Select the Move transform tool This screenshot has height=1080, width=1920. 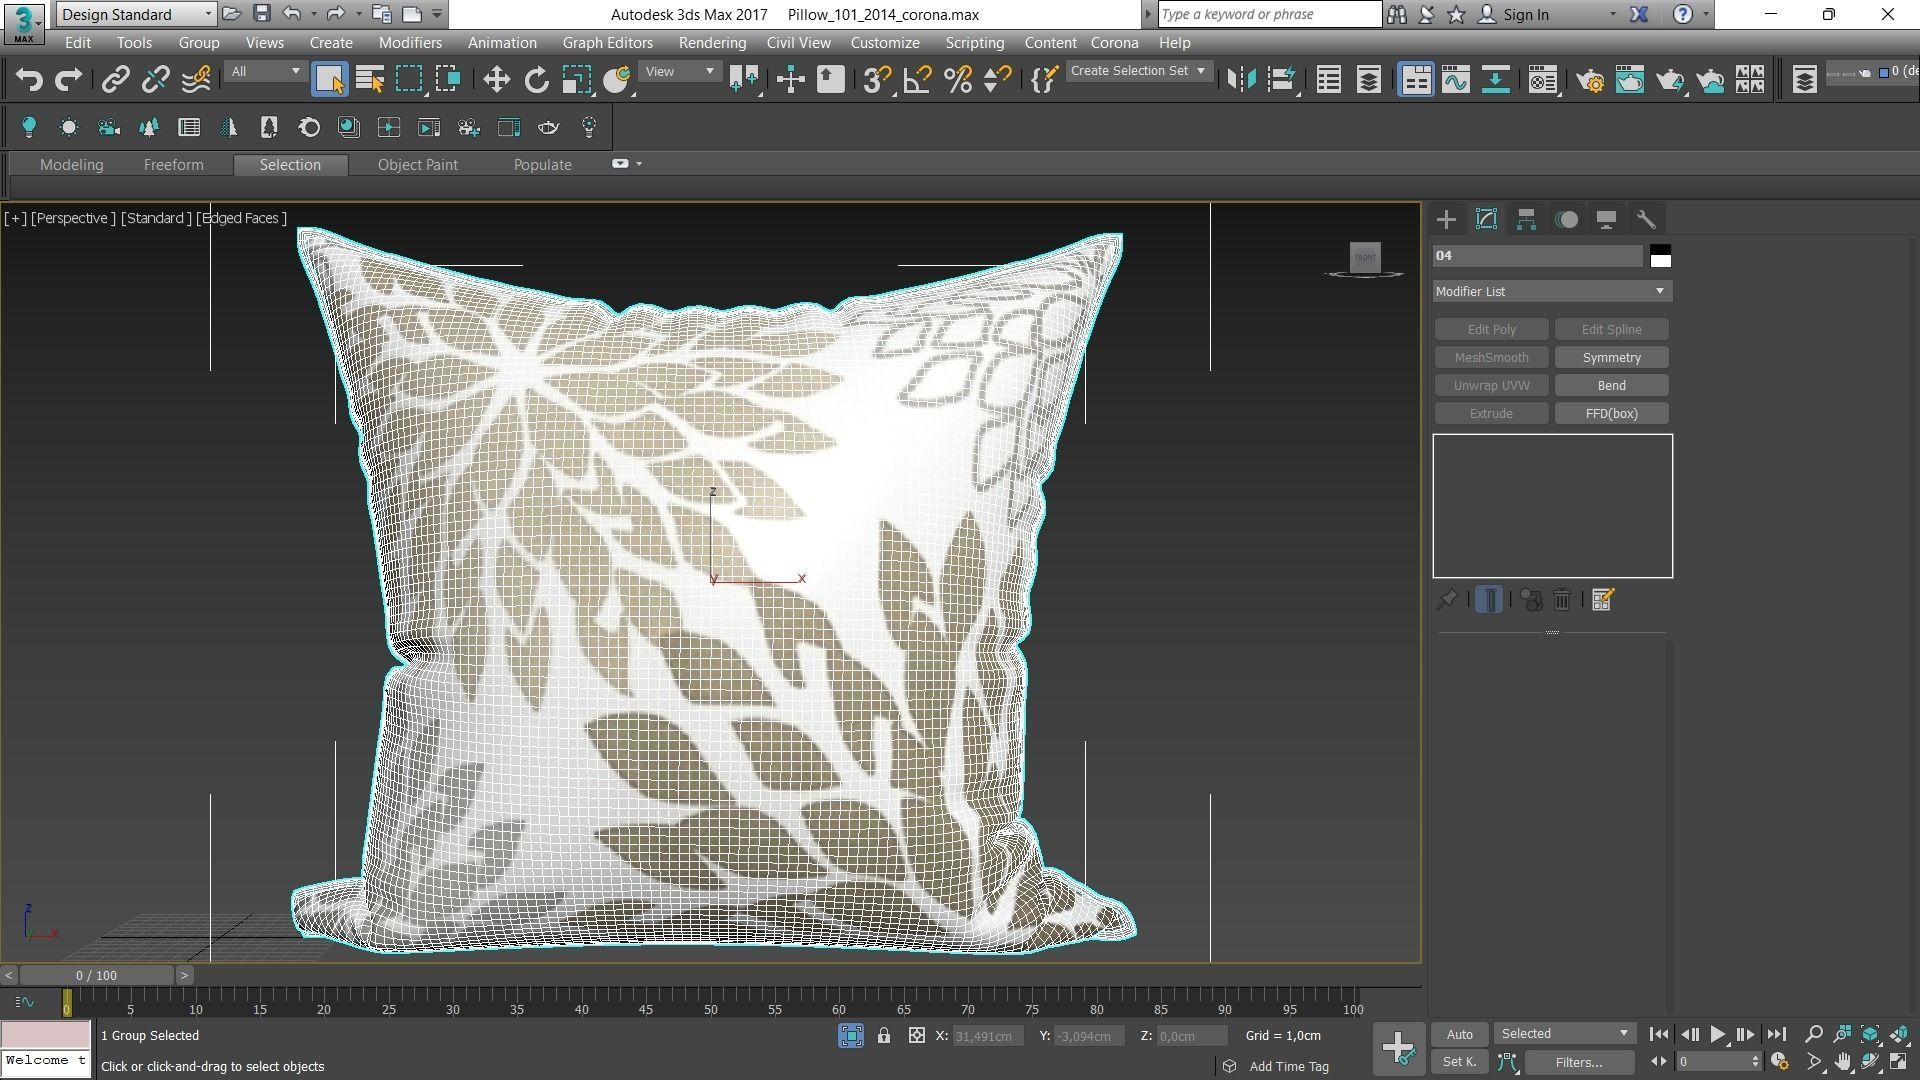[496, 80]
